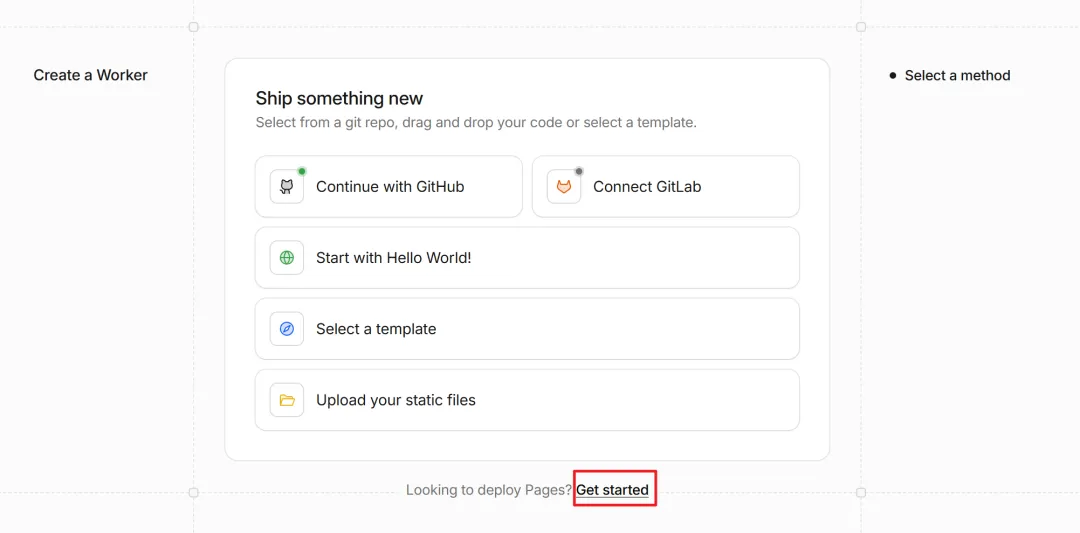Choose Upload your static files

click(x=527, y=400)
